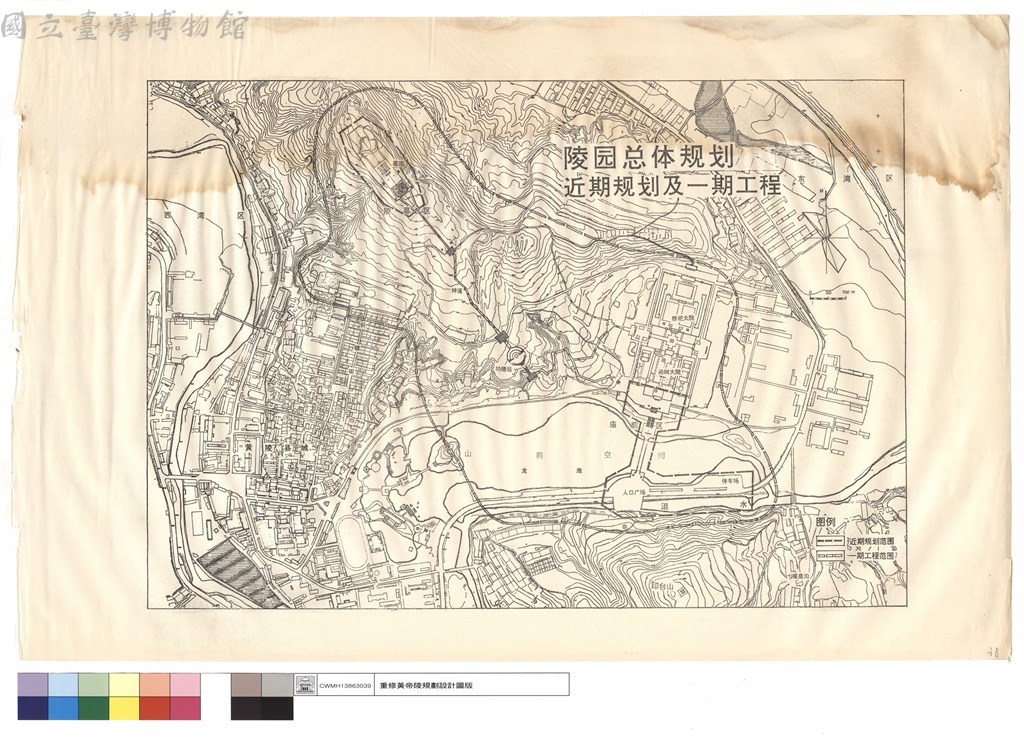
Task: Click the 重修黃帝陵規劃設計圖版 caption text
Action: point(426,685)
